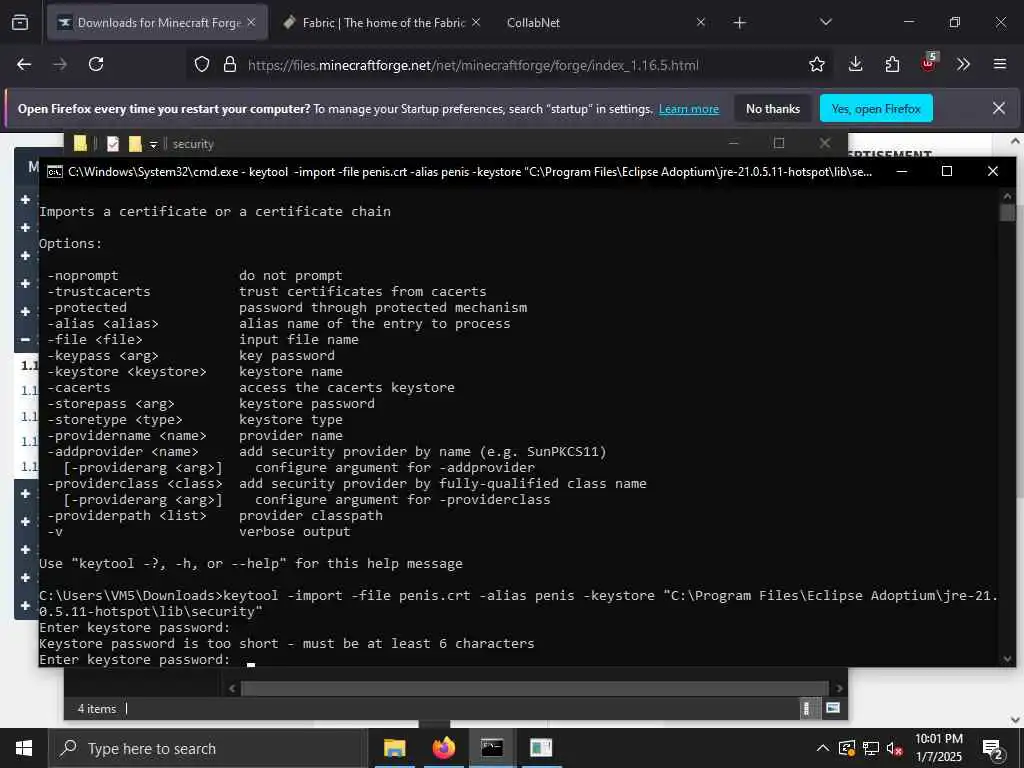Open Firefox from the taskbar
Image resolution: width=1024 pixels, height=768 pixels.
click(443, 748)
